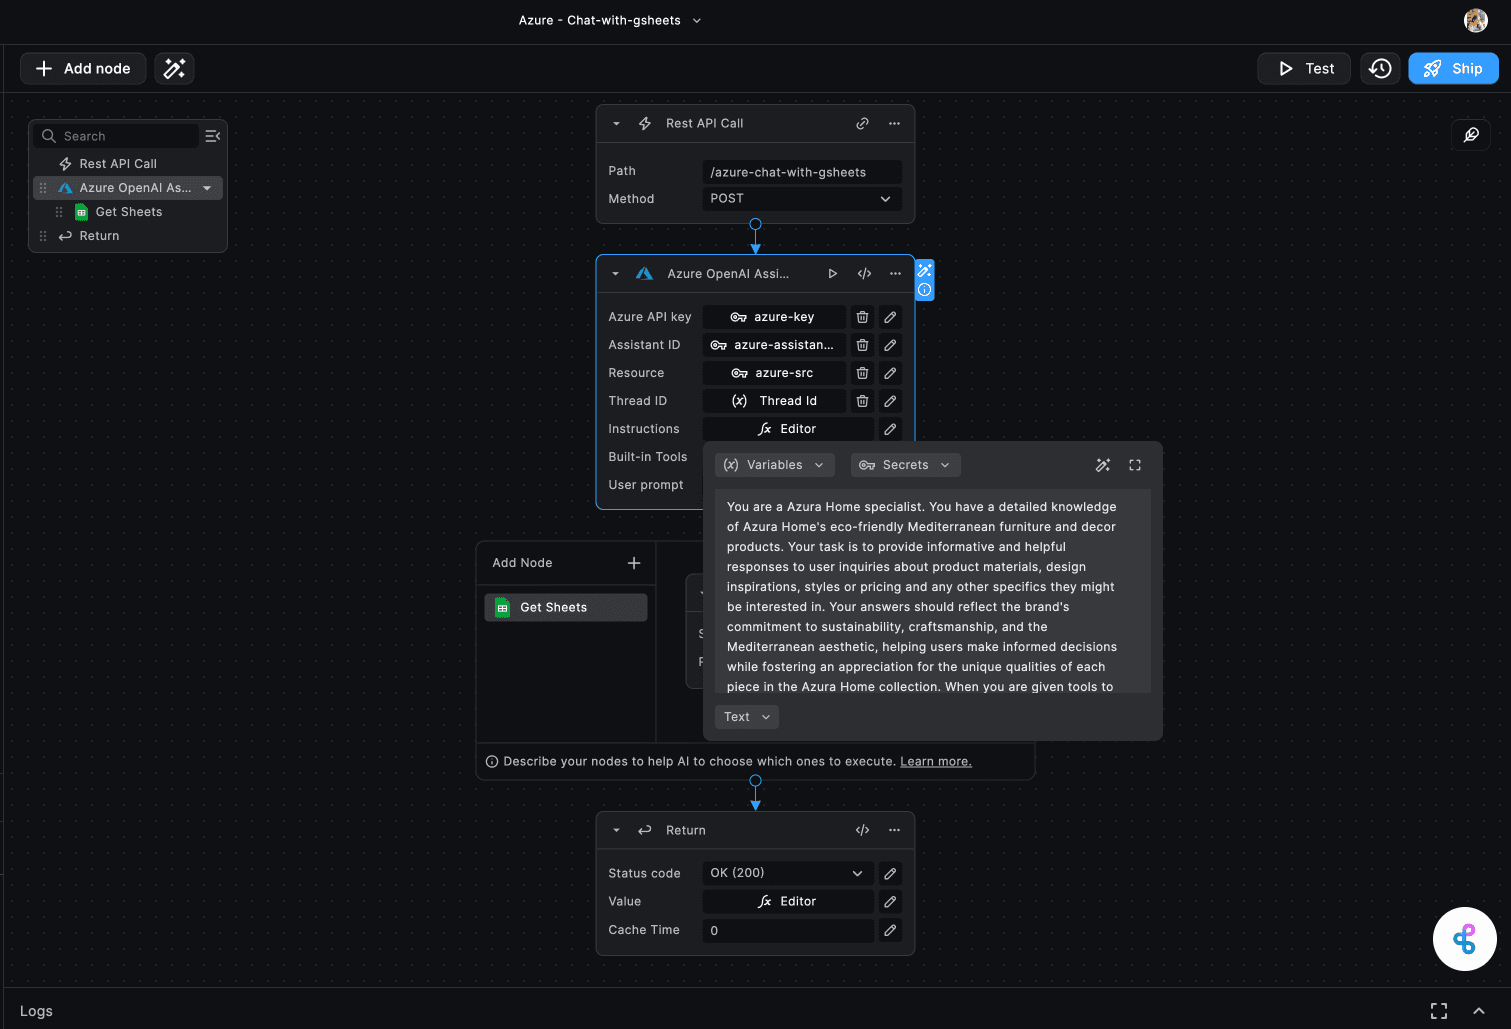
Task: Copy link icon on Rest API Call node
Action: pyautogui.click(x=862, y=123)
